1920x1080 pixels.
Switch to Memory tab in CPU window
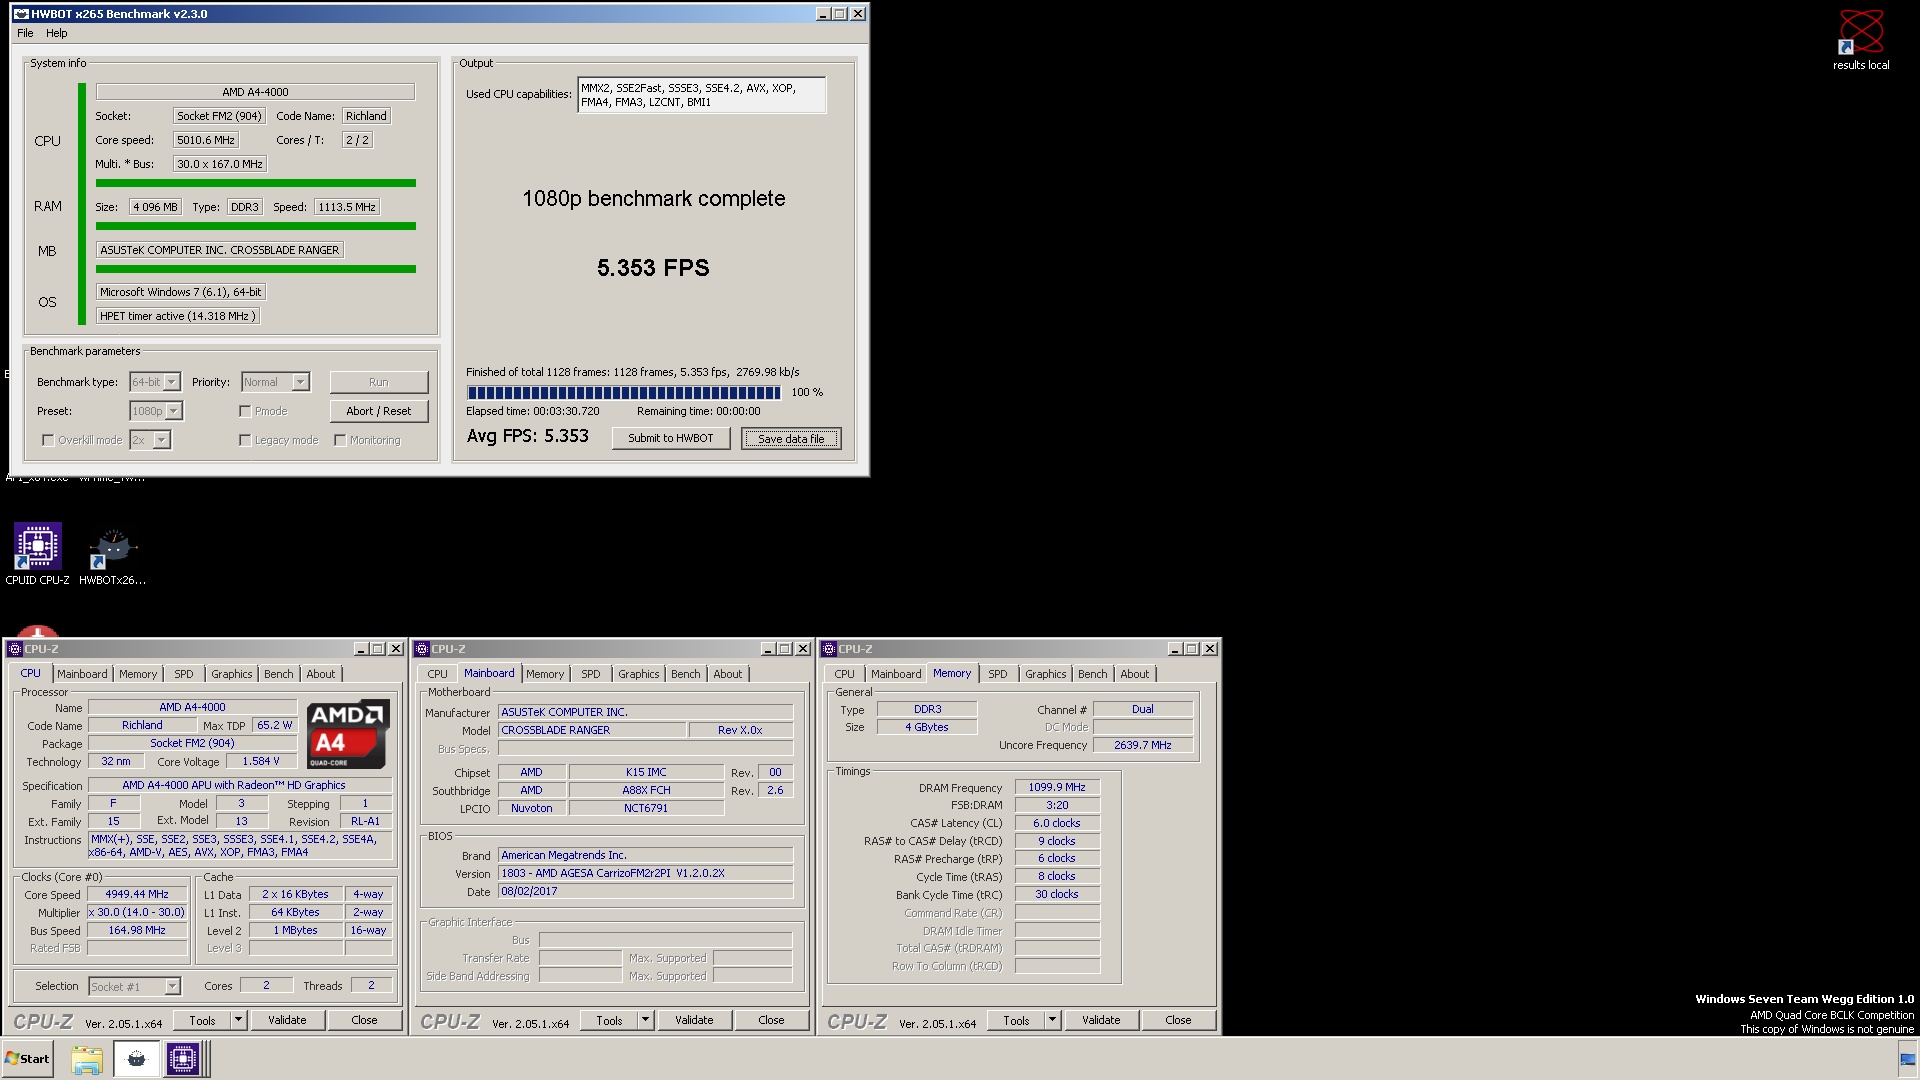(x=138, y=674)
